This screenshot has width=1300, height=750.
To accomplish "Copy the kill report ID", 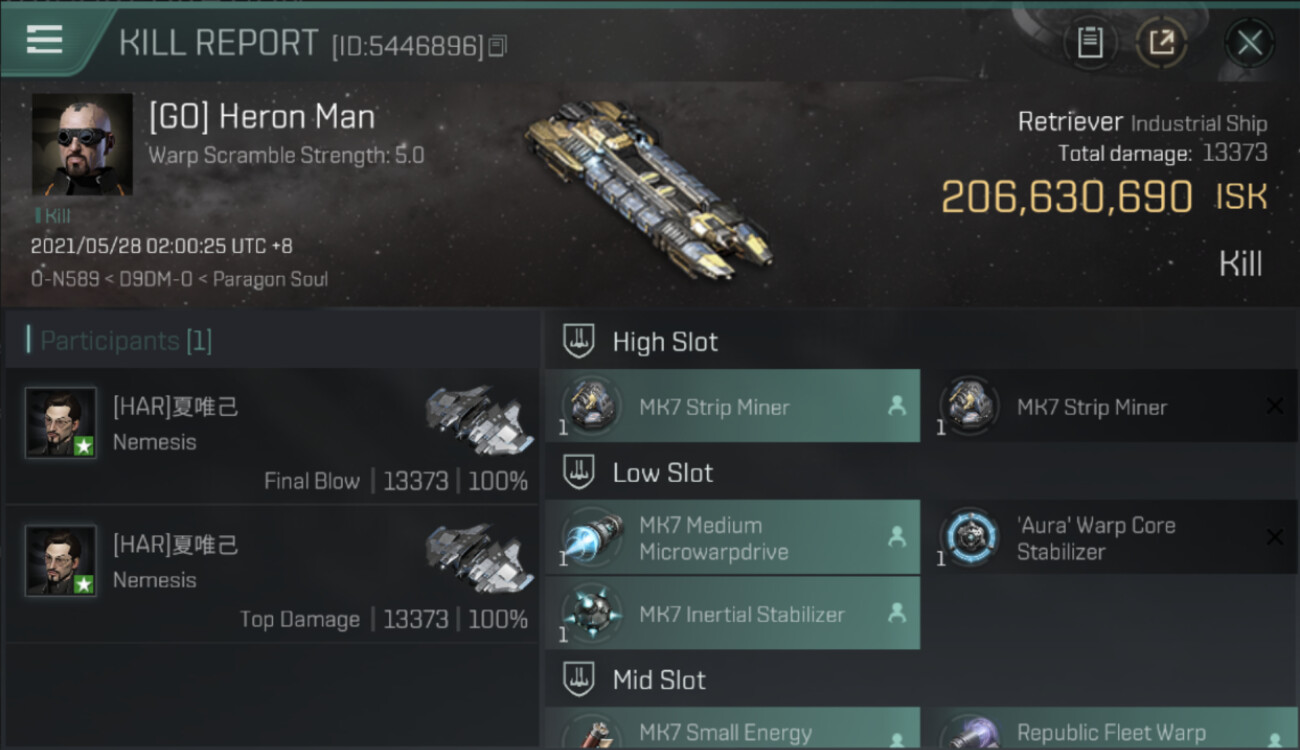I will pyautogui.click(x=497, y=45).
